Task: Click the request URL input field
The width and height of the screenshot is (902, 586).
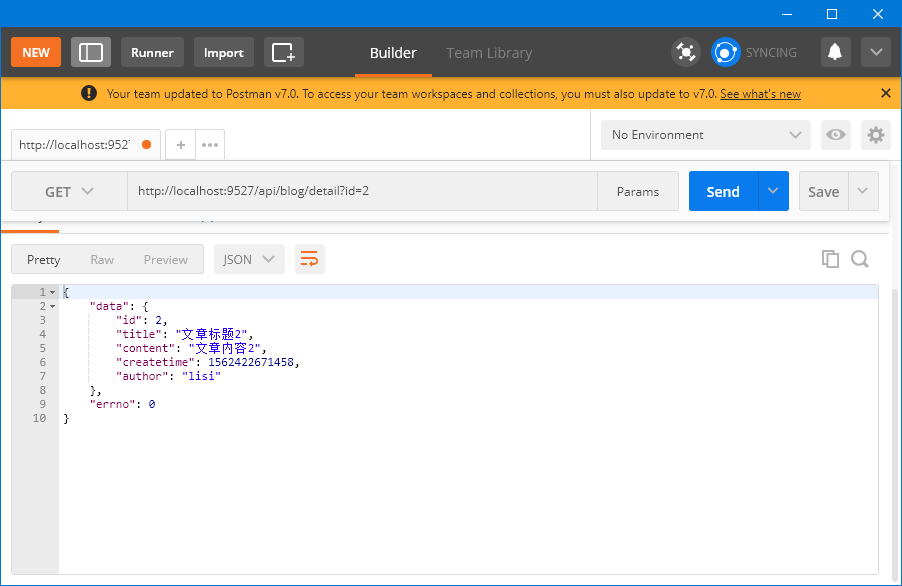Action: click(x=362, y=191)
